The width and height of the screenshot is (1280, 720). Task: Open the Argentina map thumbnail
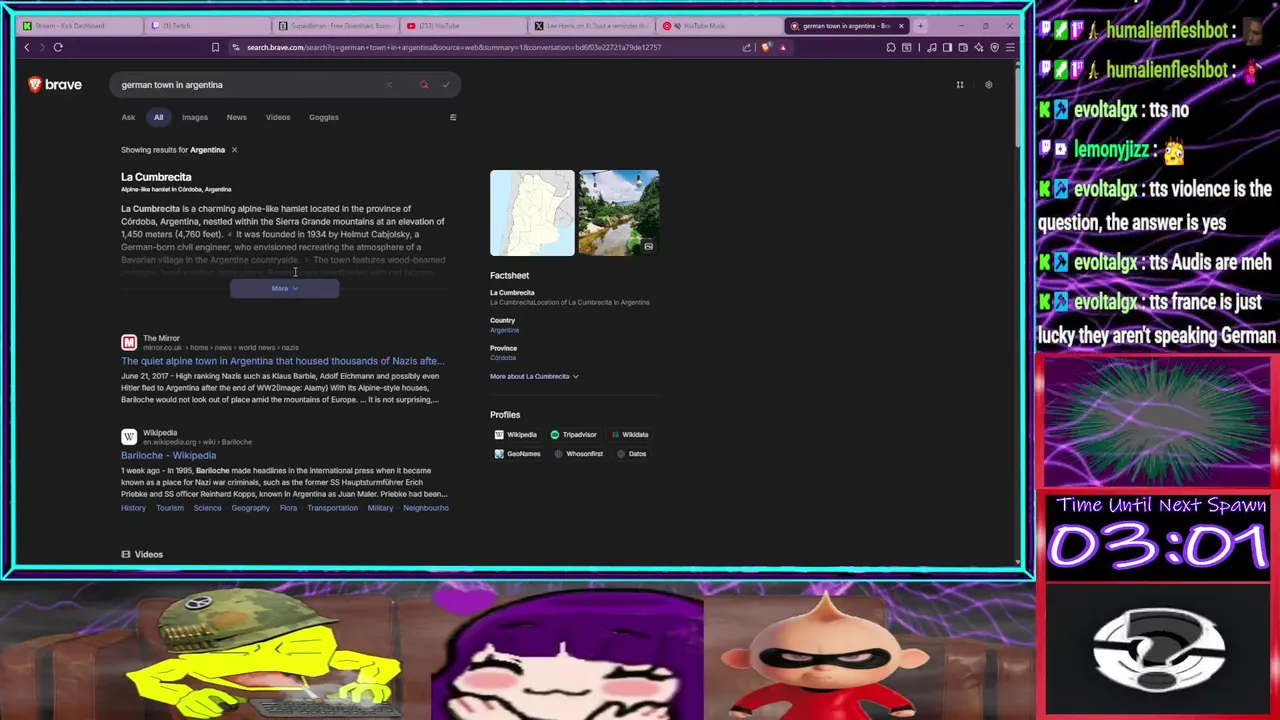point(532,213)
